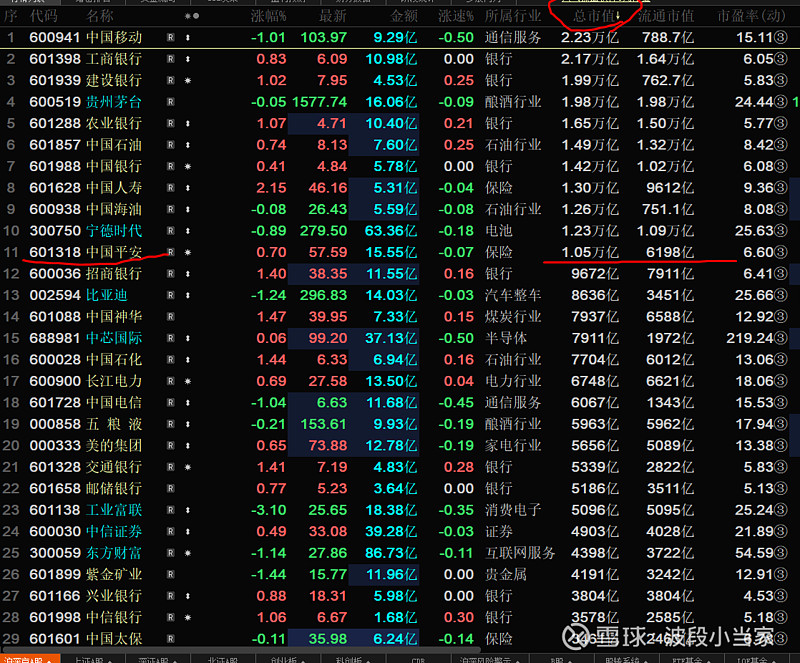Click the 代码 column header
Image resolution: width=800 pixels, height=663 pixels.
pos(44,16)
